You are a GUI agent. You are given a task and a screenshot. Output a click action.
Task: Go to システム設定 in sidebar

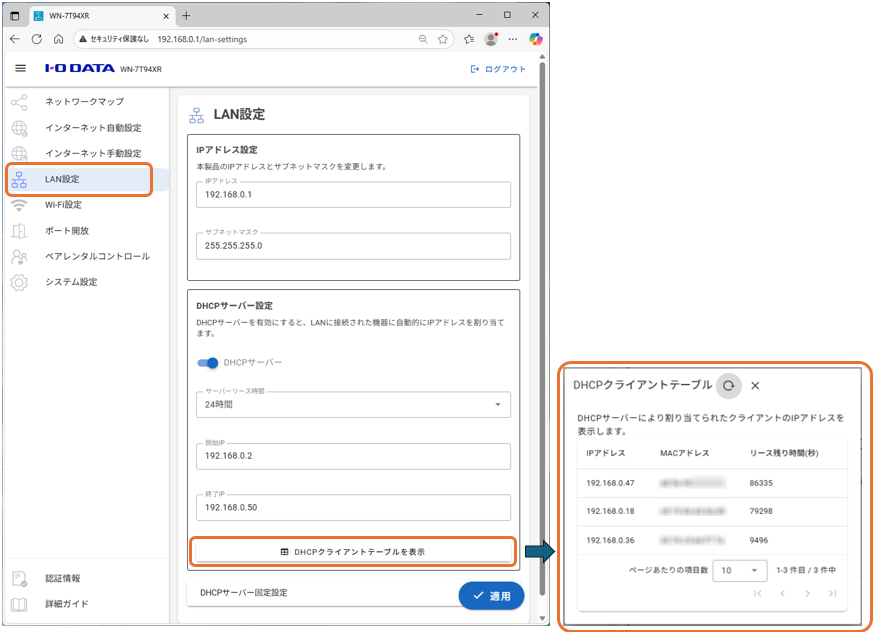(71, 282)
